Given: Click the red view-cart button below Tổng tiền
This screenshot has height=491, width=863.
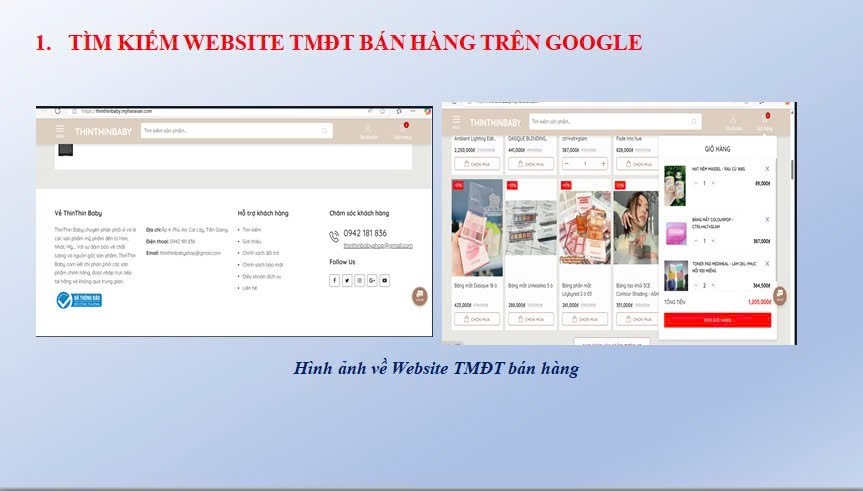Looking at the screenshot, I should 717,320.
